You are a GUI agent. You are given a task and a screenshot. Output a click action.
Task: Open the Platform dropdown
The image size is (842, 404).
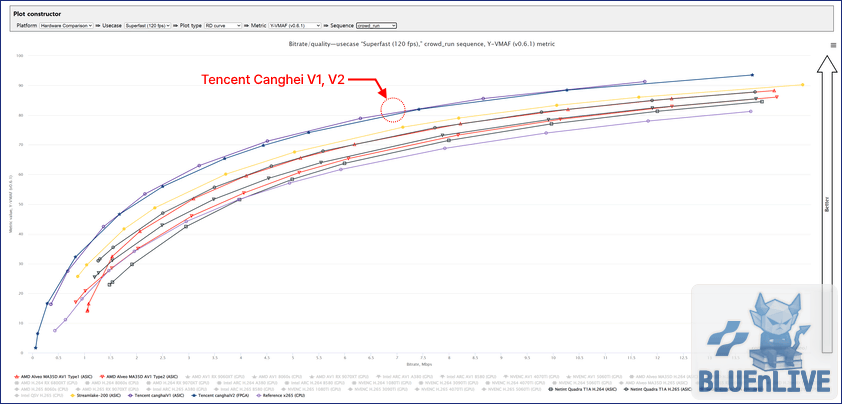pos(67,25)
